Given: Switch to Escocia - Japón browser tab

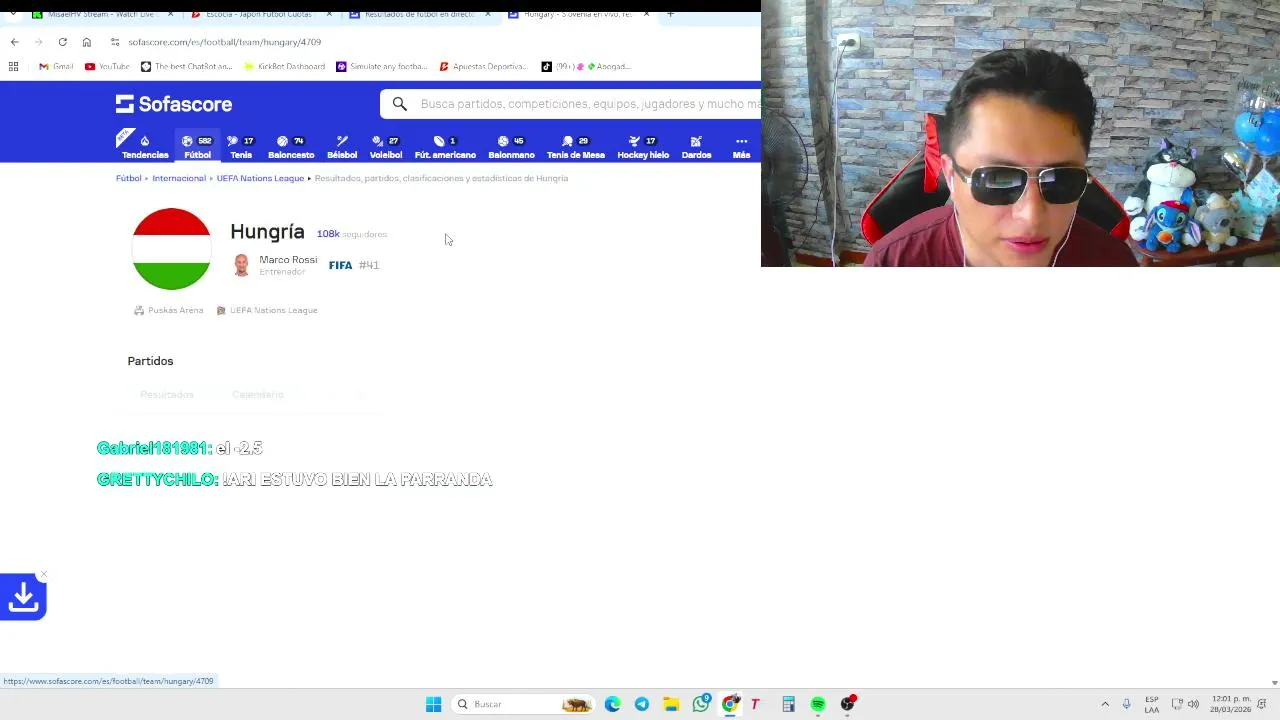Looking at the screenshot, I should point(259,14).
